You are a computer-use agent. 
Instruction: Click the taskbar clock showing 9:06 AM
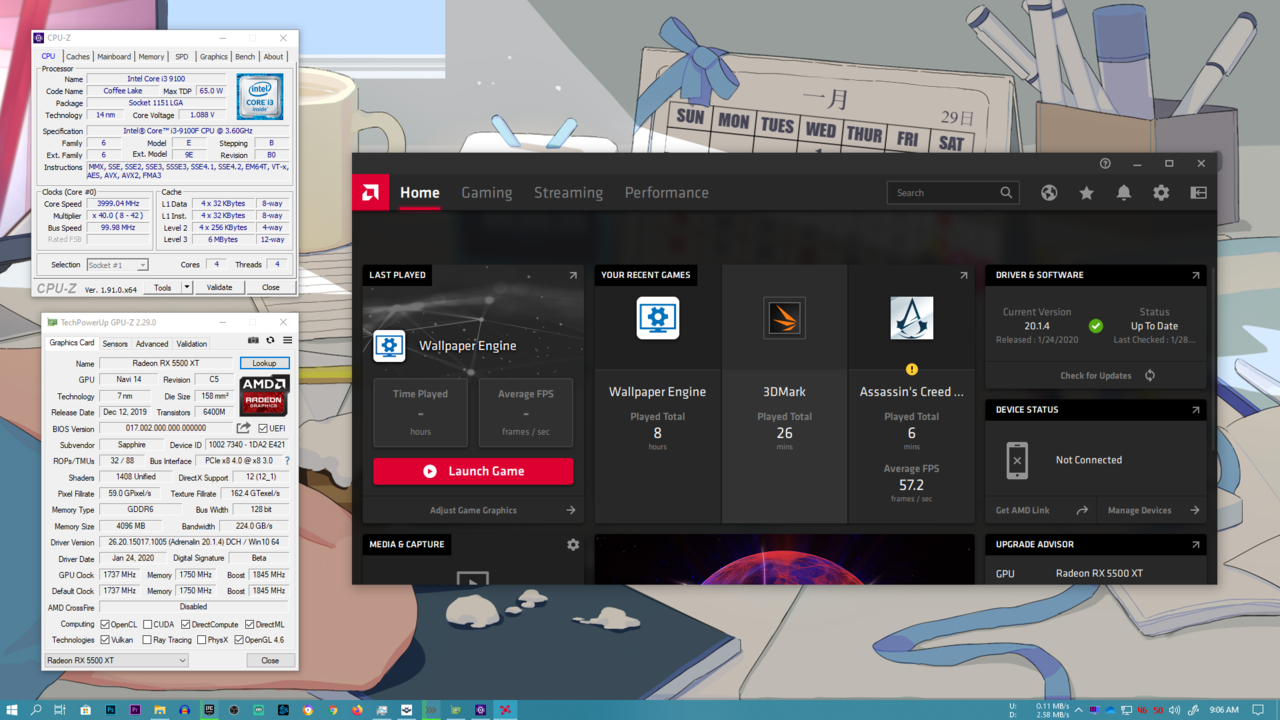pyautogui.click(x=1224, y=710)
